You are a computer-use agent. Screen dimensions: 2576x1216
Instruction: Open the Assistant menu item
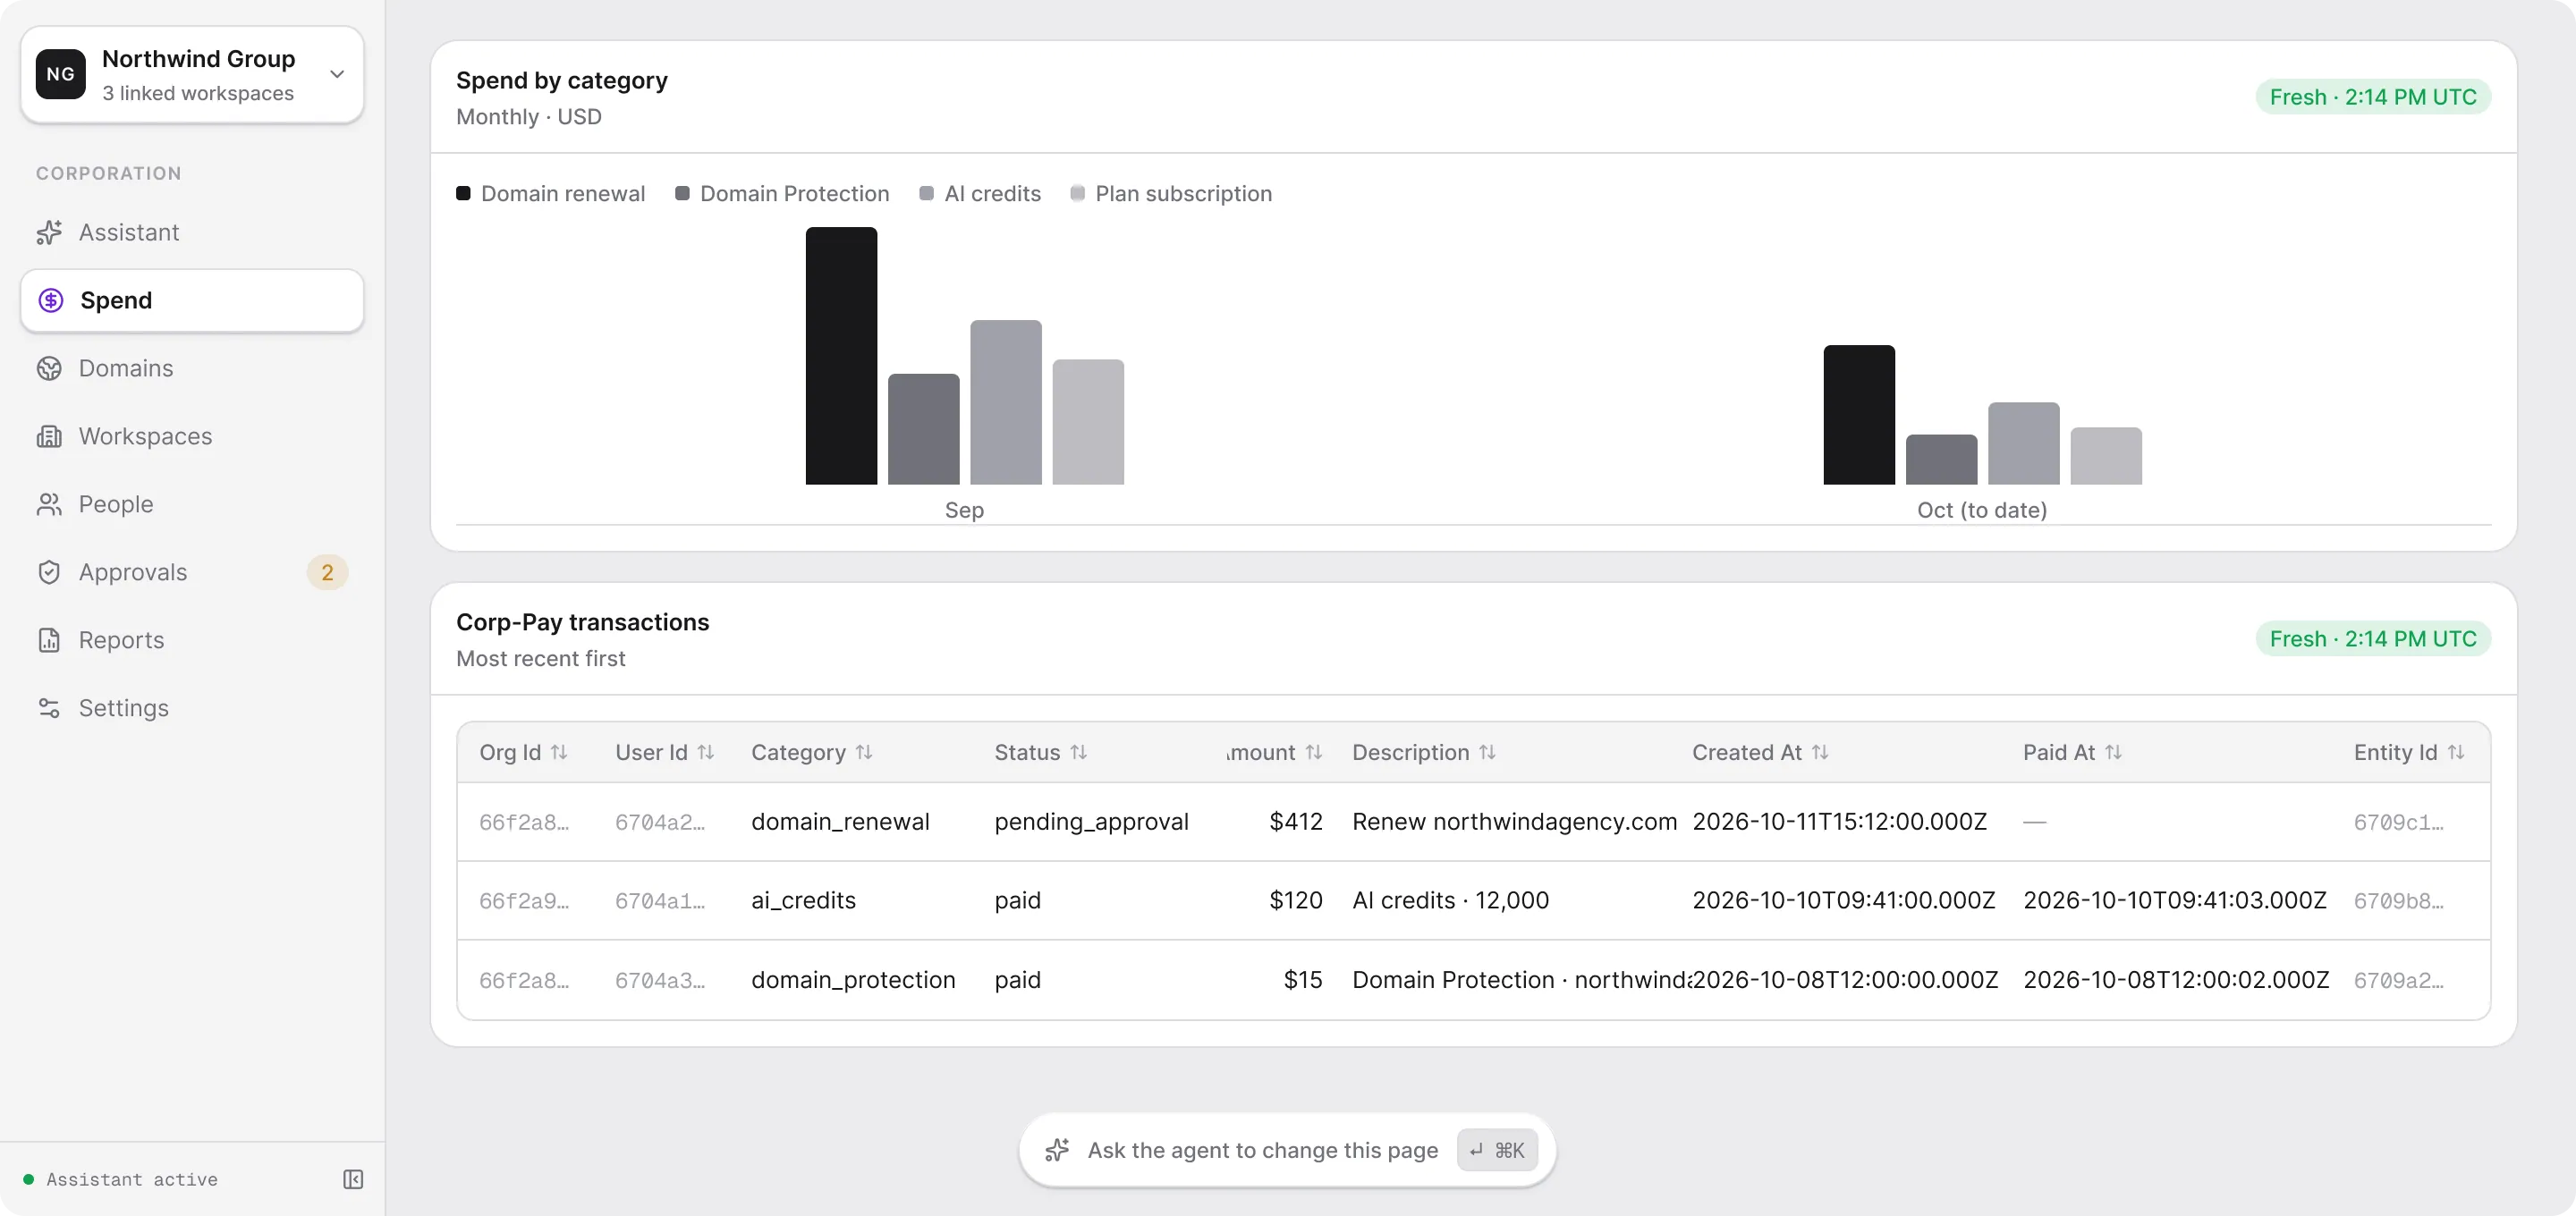(x=192, y=232)
